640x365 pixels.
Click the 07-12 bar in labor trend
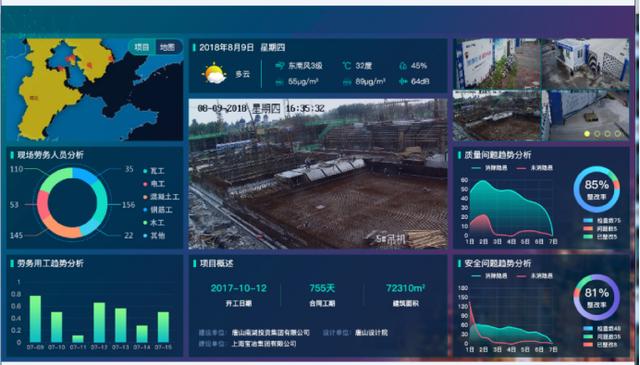click(99, 323)
